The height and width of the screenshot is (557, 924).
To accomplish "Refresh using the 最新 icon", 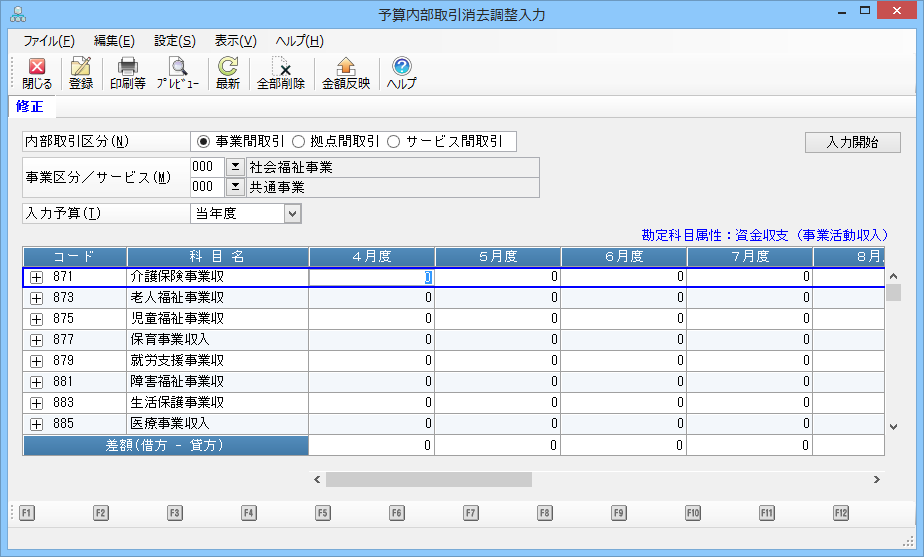I will [228, 73].
